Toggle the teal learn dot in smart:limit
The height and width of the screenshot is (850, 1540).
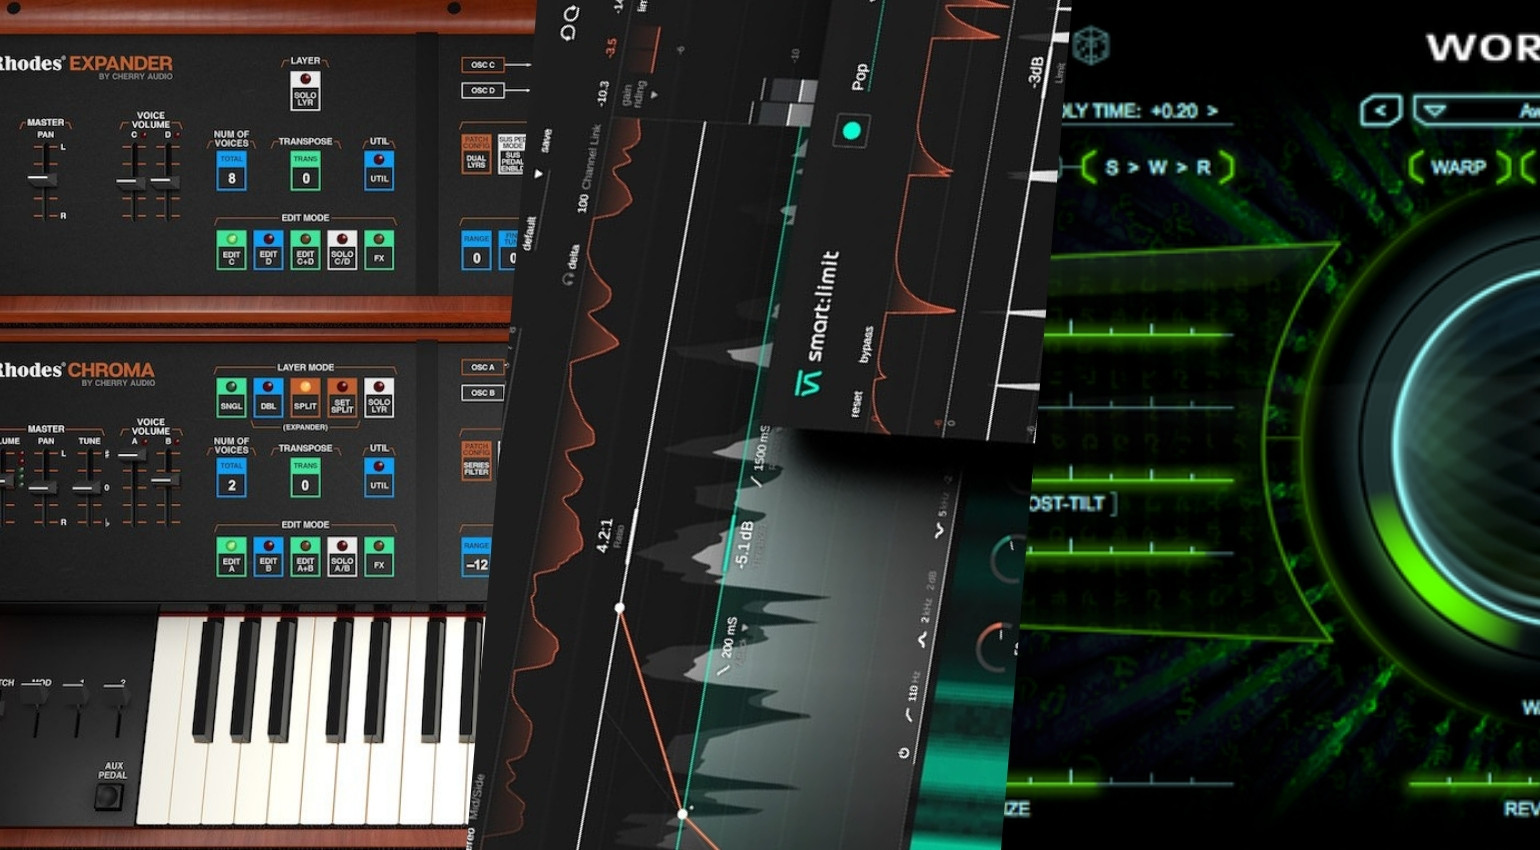[851, 130]
